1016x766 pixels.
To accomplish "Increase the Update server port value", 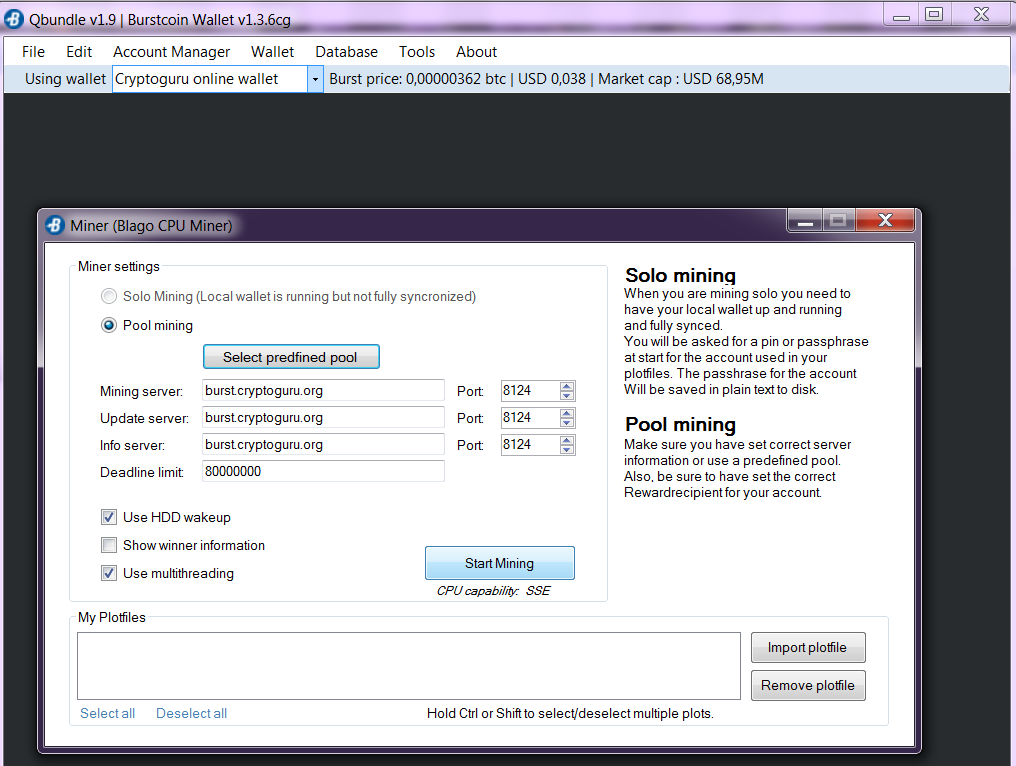I will pyautogui.click(x=567, y=413).
